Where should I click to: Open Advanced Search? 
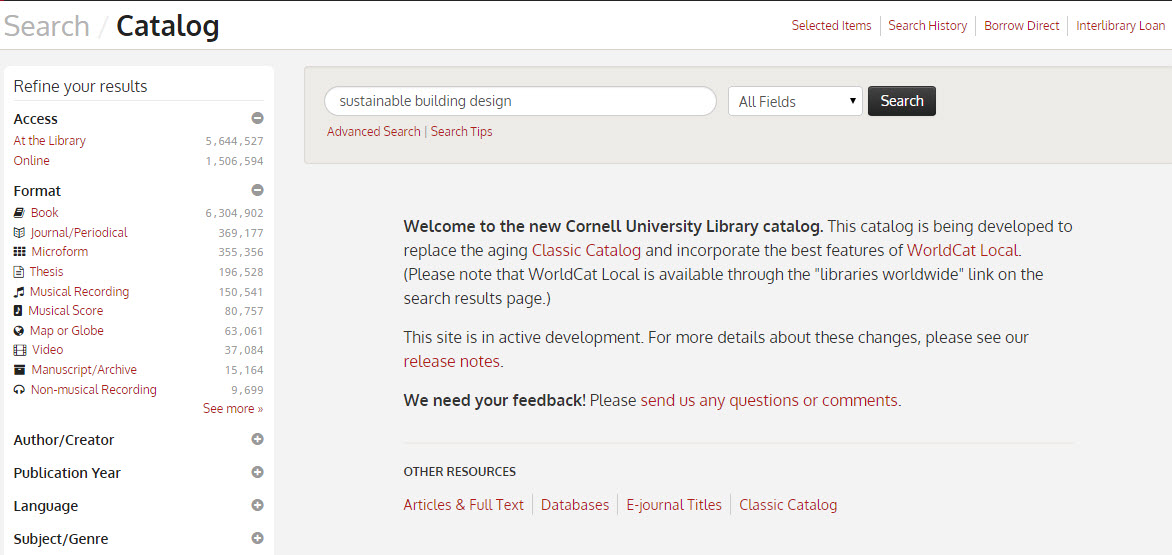pyautogui.click(x=374, y=131)
